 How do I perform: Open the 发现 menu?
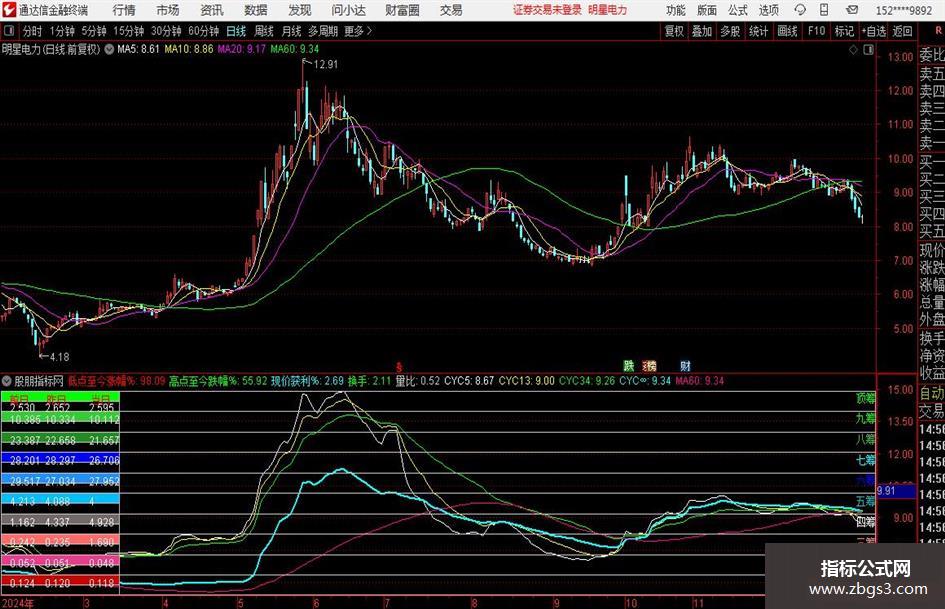pos(300,10)
